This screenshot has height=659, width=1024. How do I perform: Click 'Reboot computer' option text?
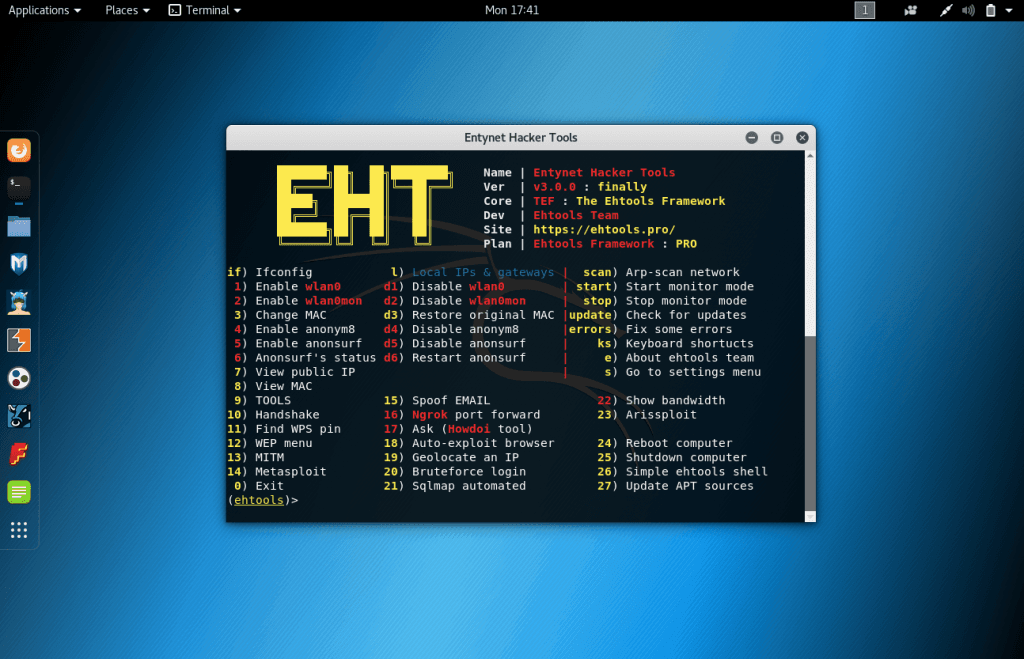pyautogui.click(x=679, y=443)
